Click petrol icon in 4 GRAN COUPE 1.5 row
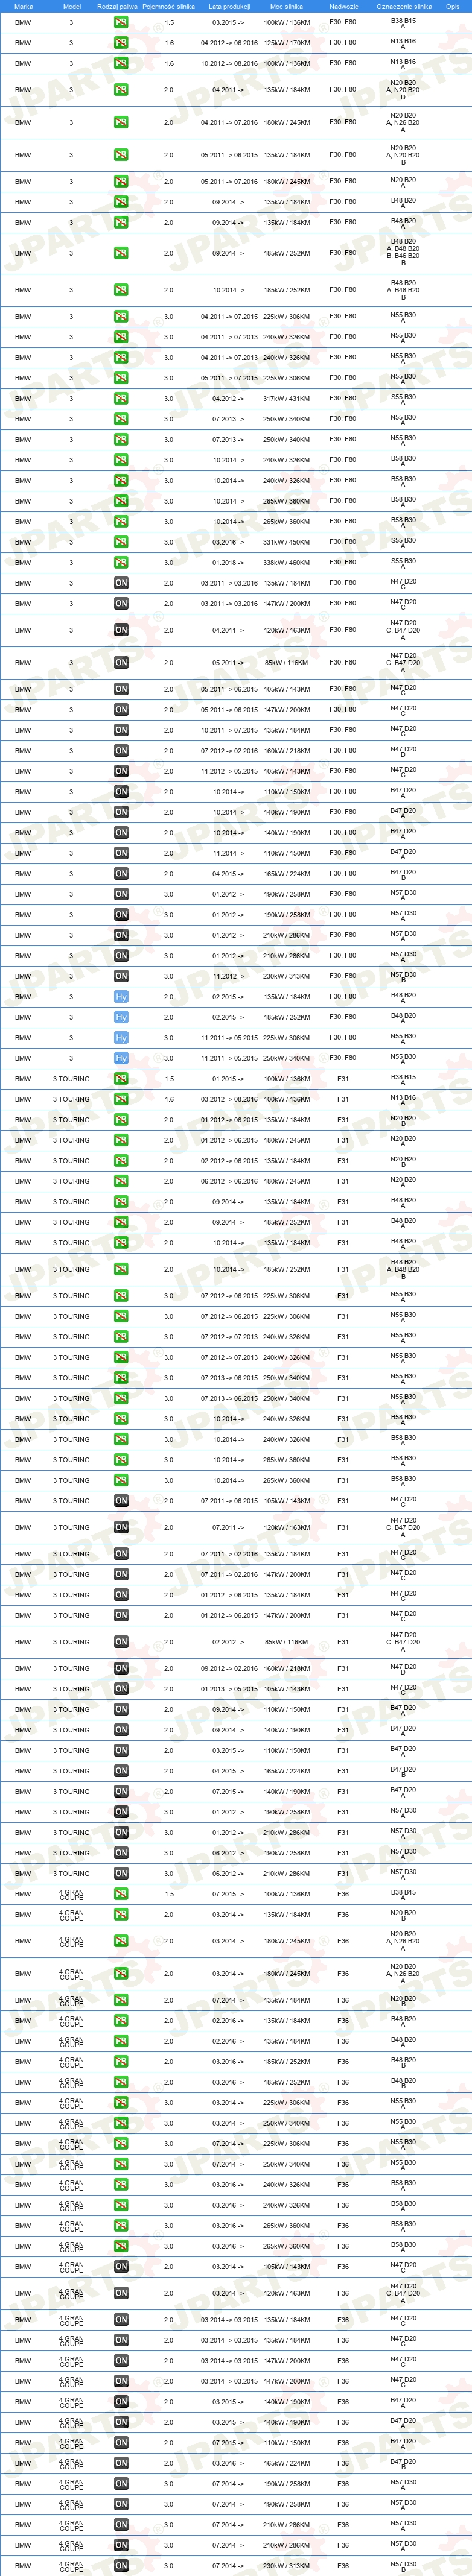Image resolution: width=472 pixels, height=2576 pixels. pos(121,1894)
